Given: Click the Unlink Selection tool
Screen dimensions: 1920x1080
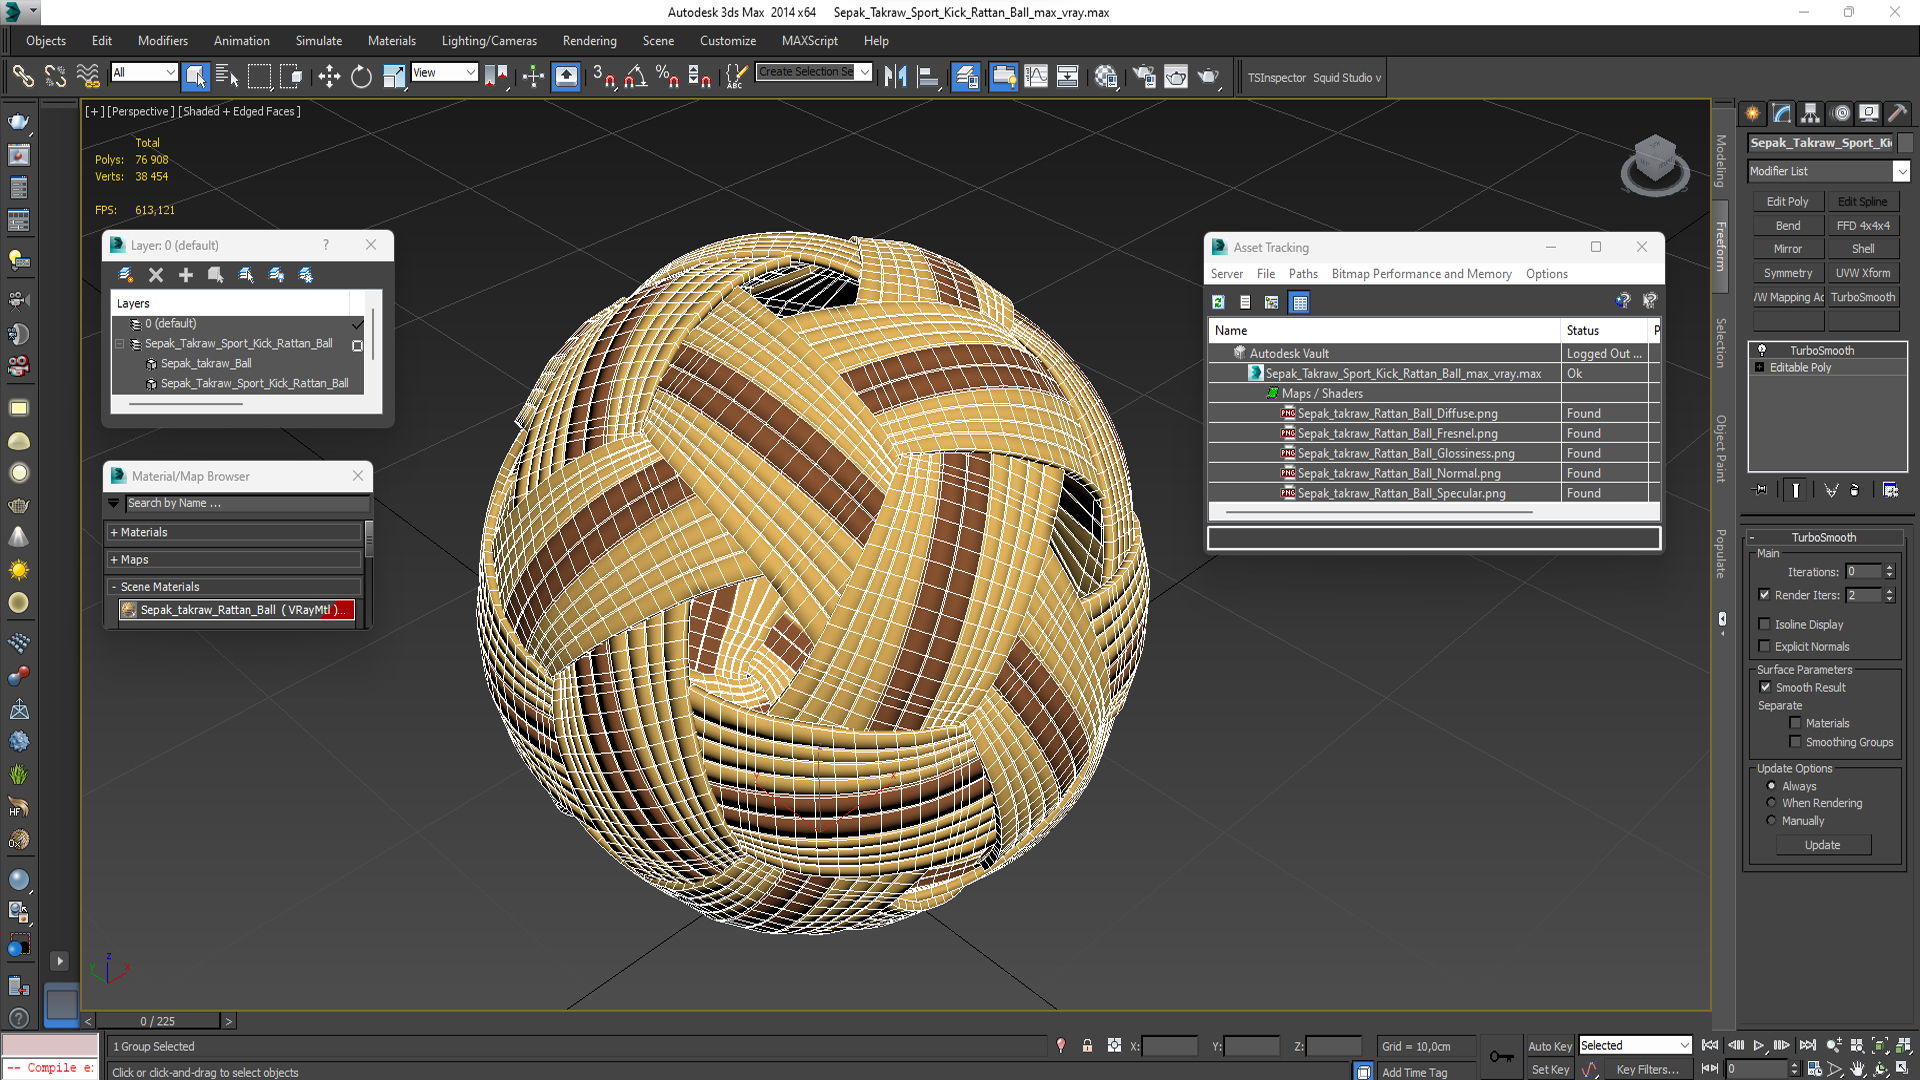Looking at the screenshot, I should click(55, 76).
